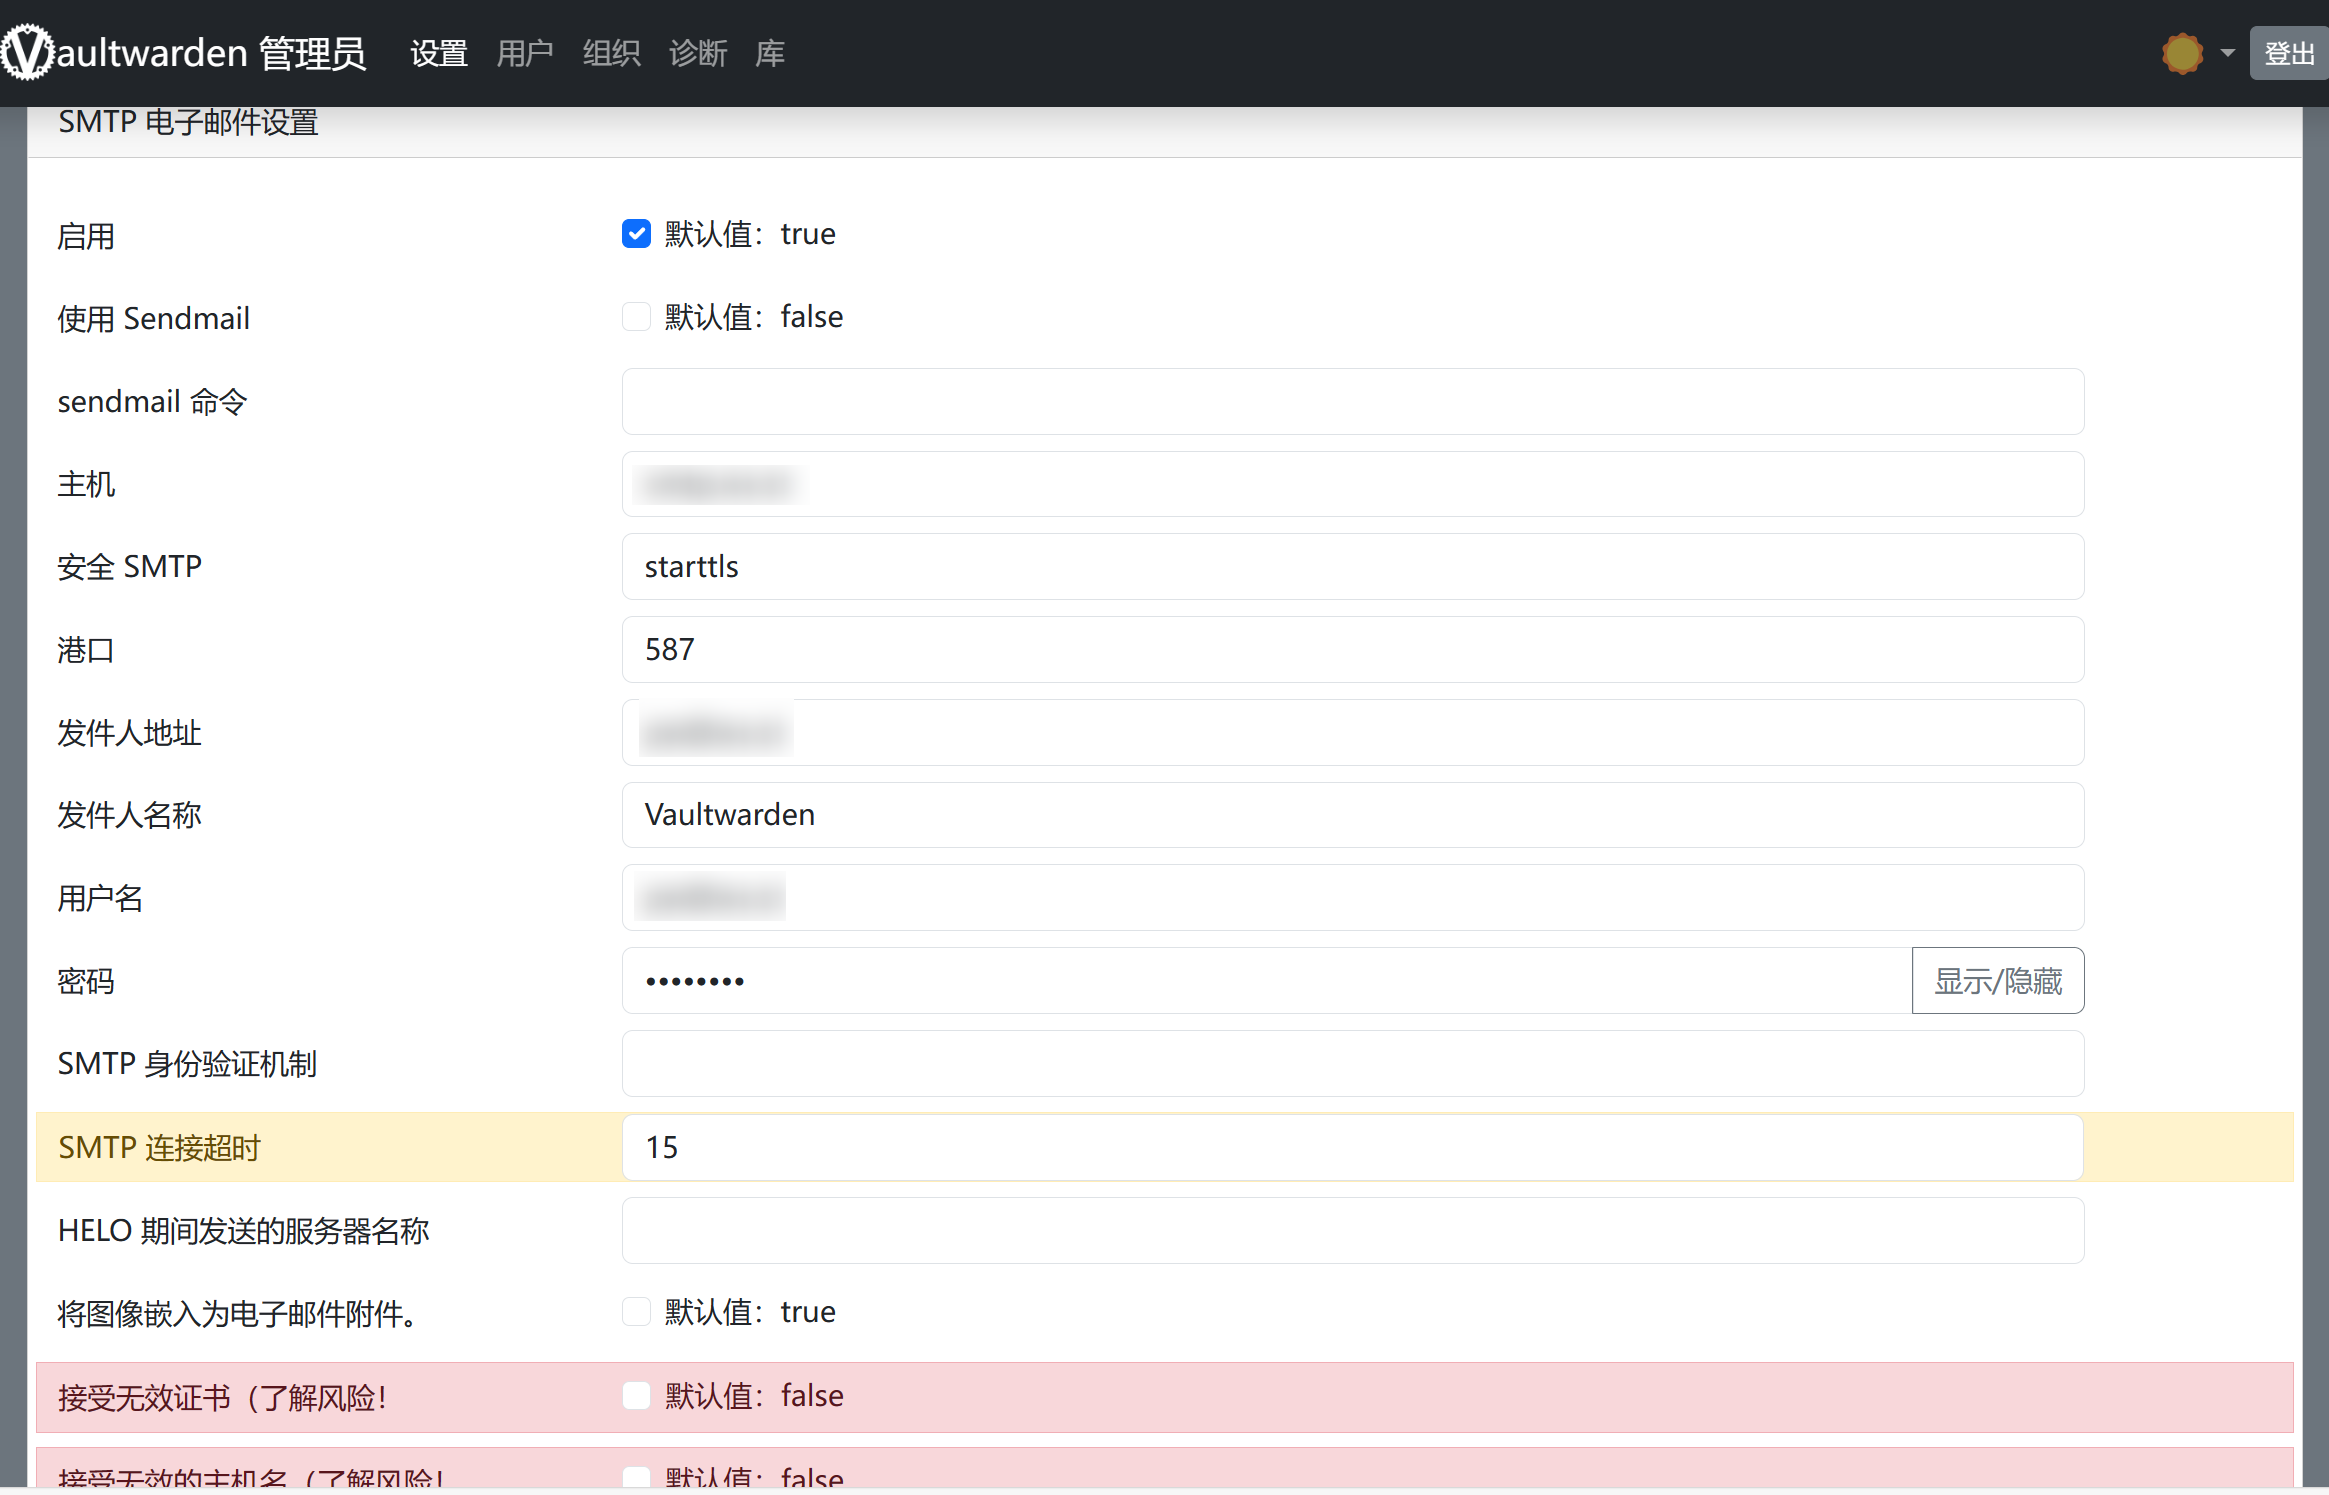The image size is (2329, 1495).
Task: Click the SMTP 连接超时 timeout field
Action: (x=1352, y=1148)
